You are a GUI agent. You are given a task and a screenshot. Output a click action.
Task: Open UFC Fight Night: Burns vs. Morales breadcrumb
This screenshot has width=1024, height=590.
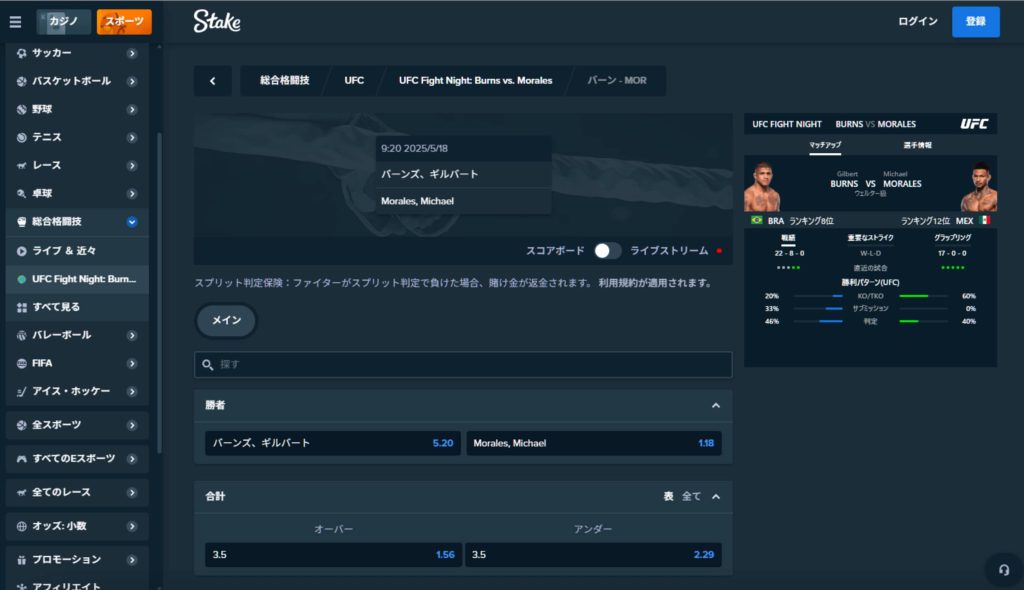[475, 80]
